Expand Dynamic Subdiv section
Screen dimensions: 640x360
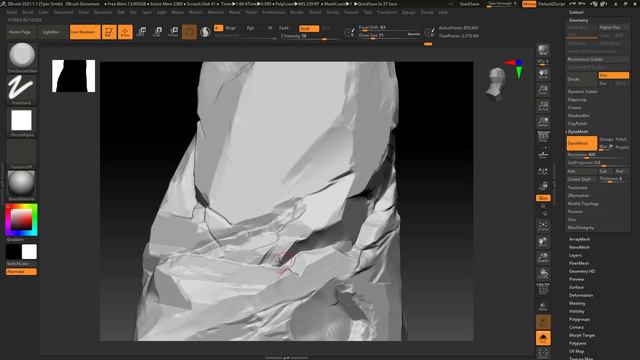582,91
